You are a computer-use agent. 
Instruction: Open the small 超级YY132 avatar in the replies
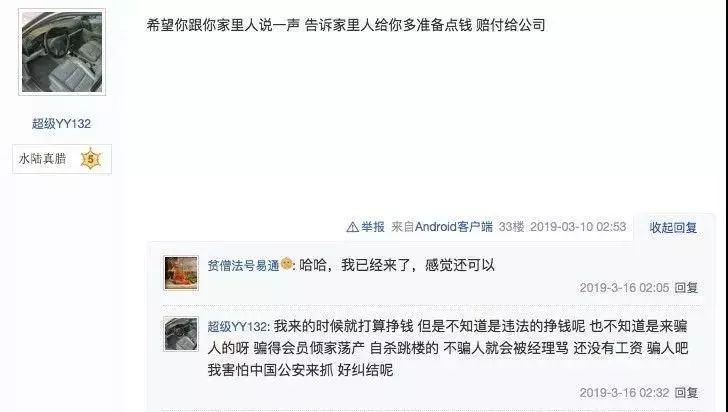click(181, 334)
